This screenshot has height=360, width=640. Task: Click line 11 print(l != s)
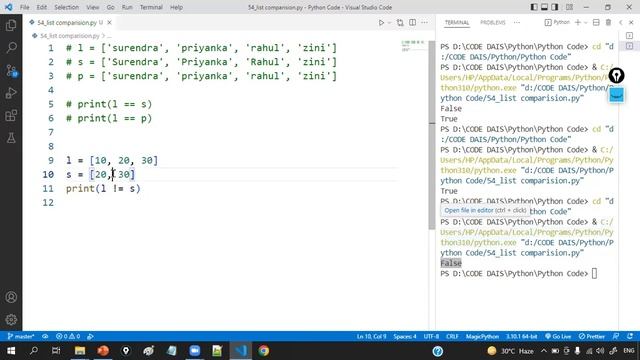pyautogui.click(x=103, y=189)
